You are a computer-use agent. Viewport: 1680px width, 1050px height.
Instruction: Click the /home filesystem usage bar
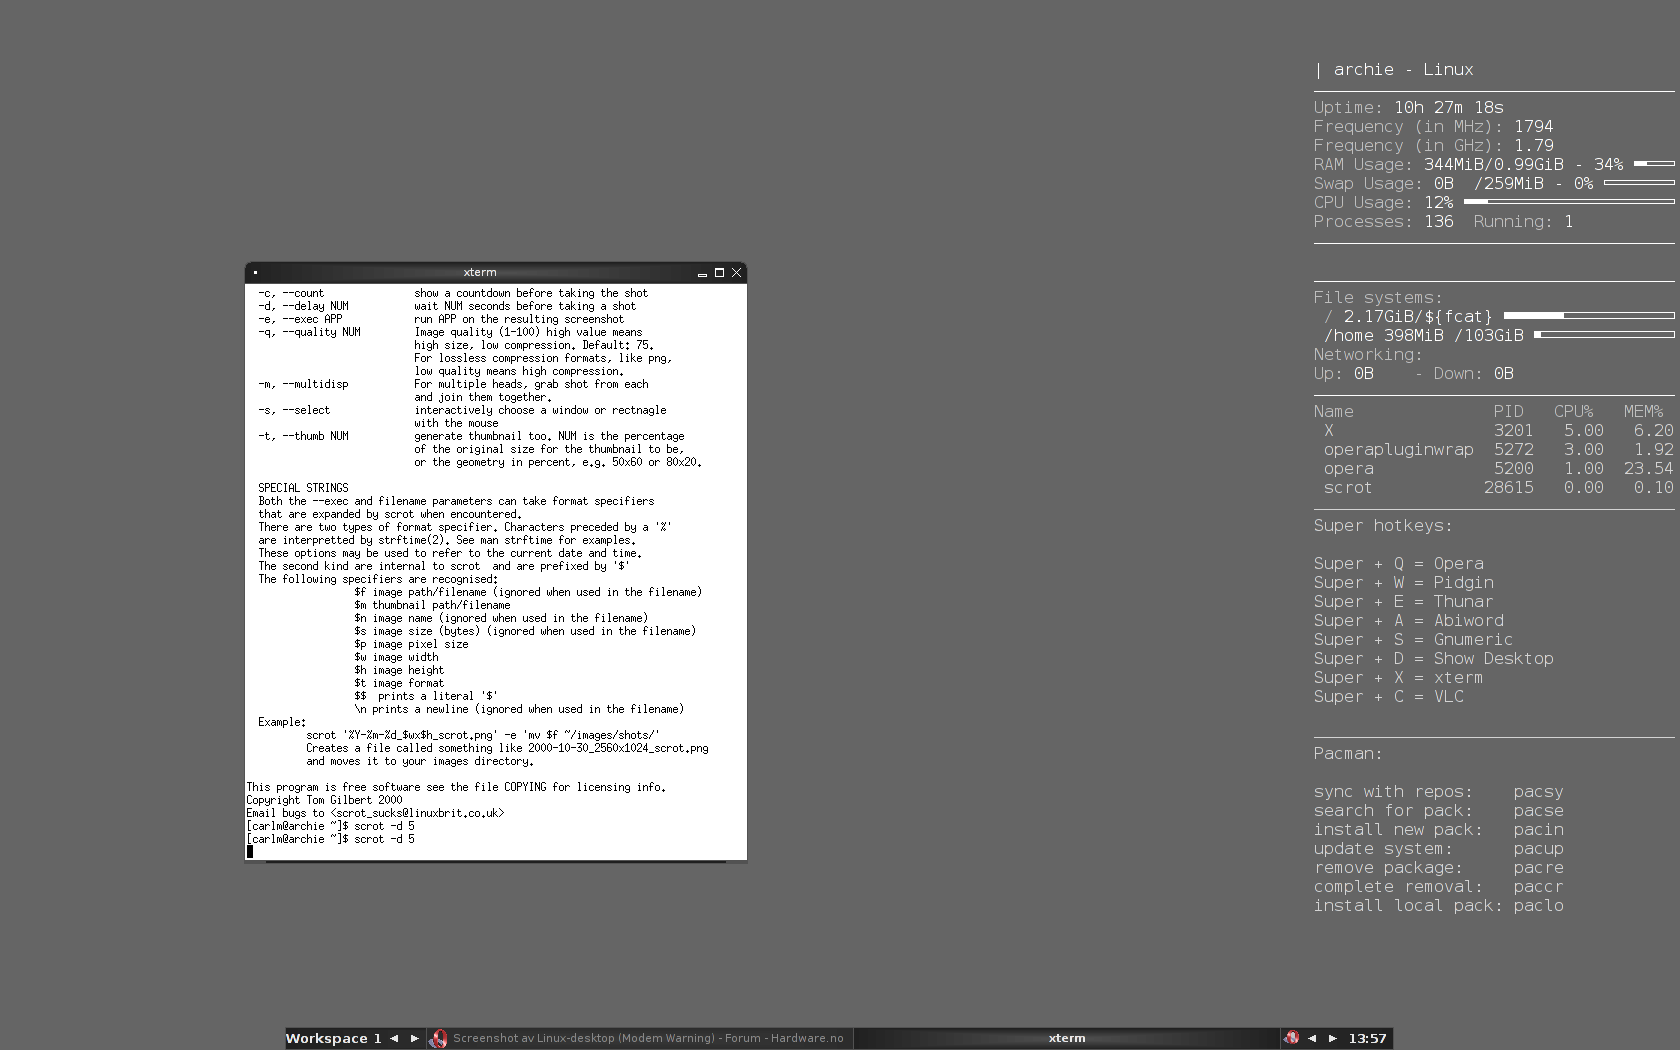click(x=1604, y=334)
